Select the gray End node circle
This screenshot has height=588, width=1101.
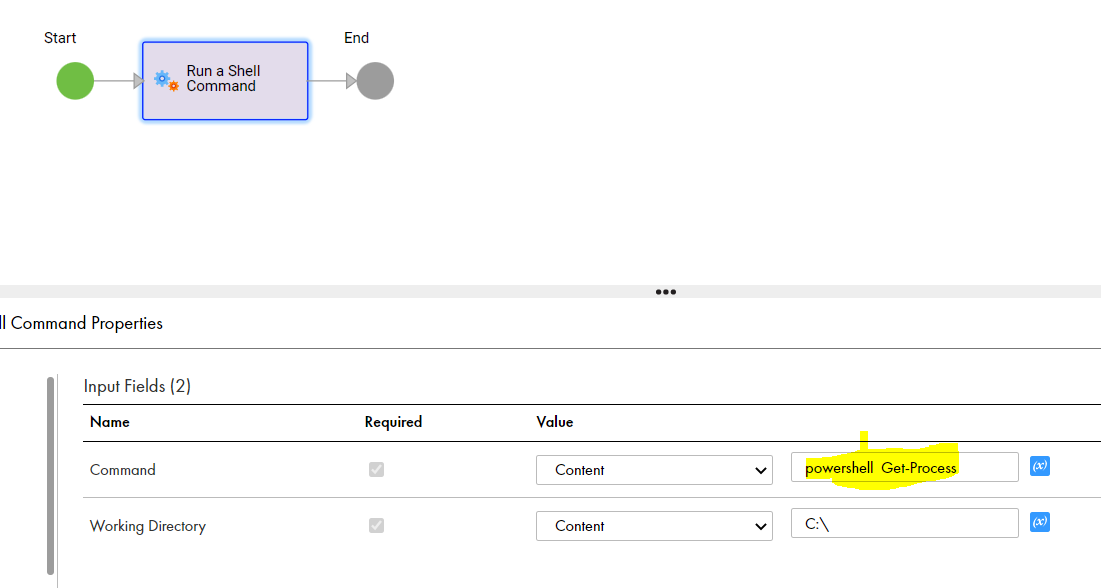(x=375, y=81)
